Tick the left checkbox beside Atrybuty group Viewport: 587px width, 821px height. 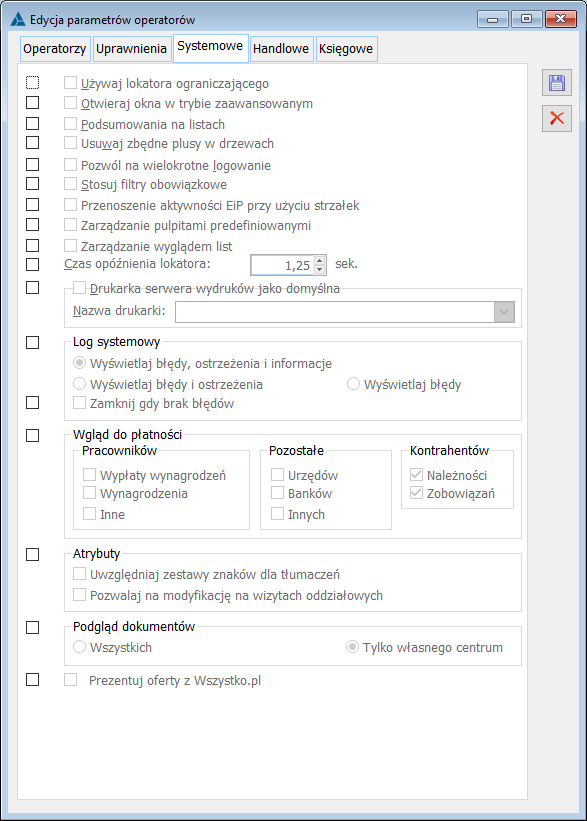click(32, 554)
